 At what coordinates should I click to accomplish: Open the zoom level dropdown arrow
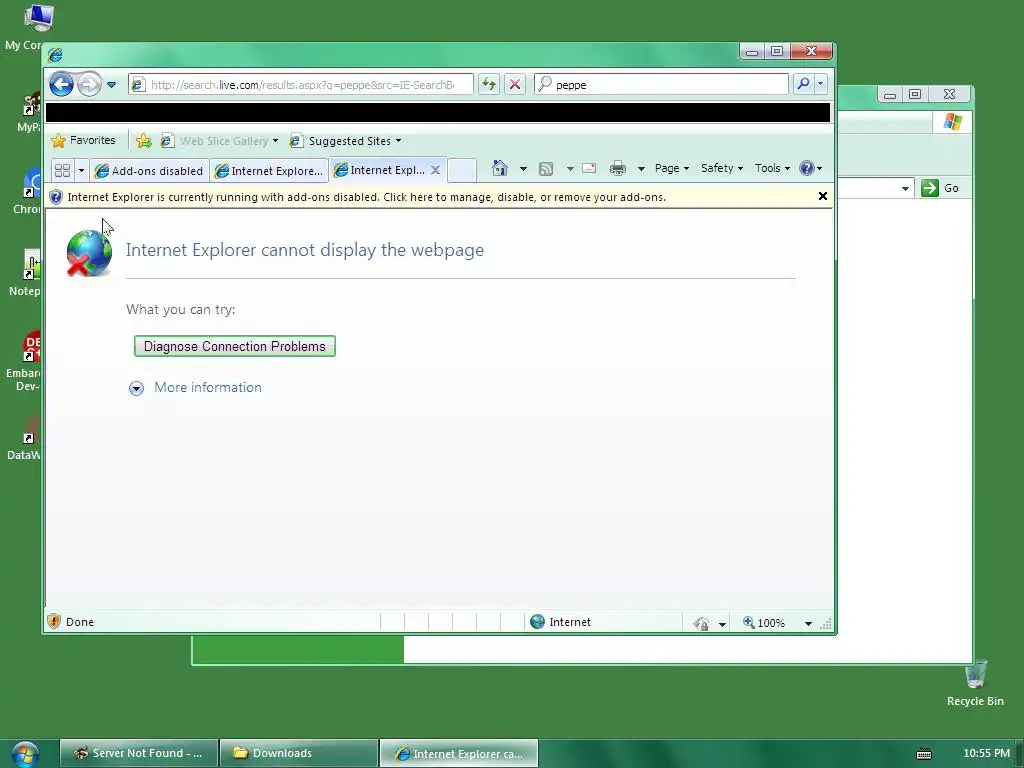[x=808, y=624]
